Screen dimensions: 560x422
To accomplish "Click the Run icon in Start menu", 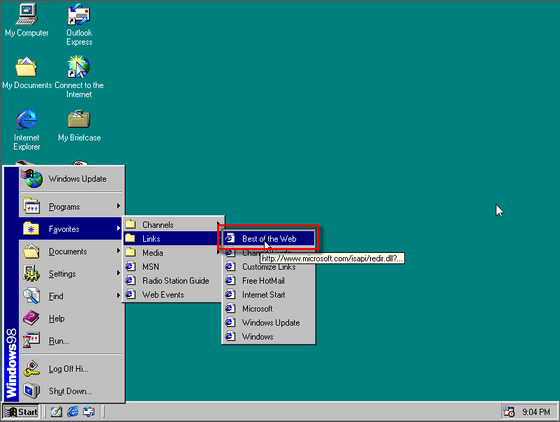I will pyautogui.click(x=31, y=340).
